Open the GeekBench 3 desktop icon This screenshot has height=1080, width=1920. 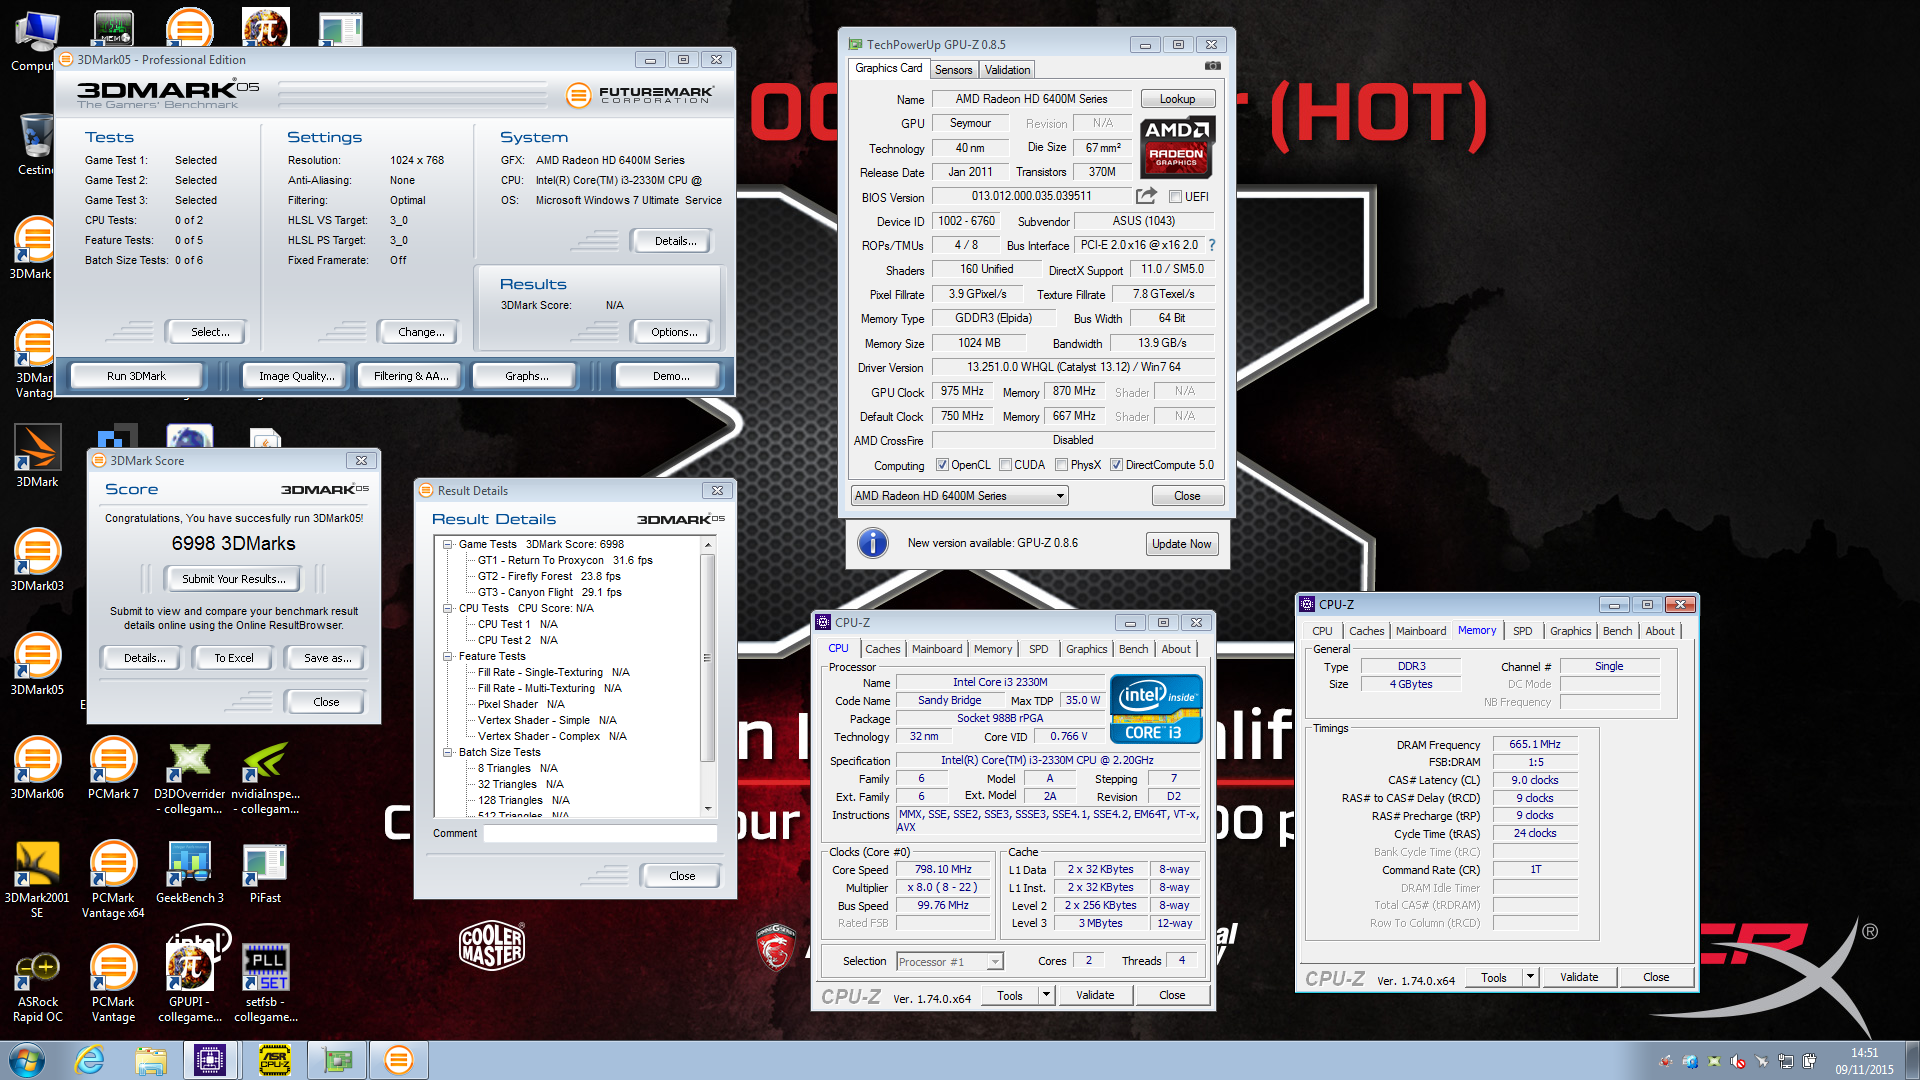pyautogui.click(x=189, y=872)
